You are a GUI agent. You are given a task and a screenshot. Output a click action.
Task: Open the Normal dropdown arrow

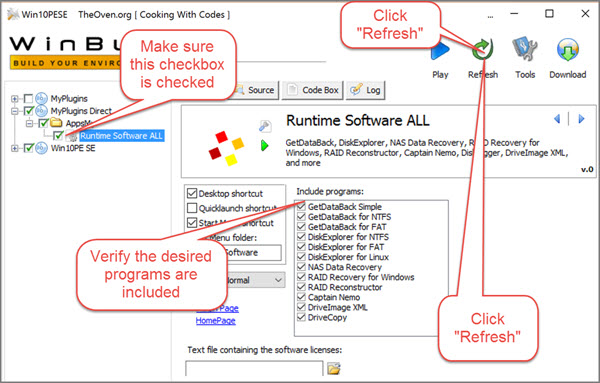(x=279, y=280)
